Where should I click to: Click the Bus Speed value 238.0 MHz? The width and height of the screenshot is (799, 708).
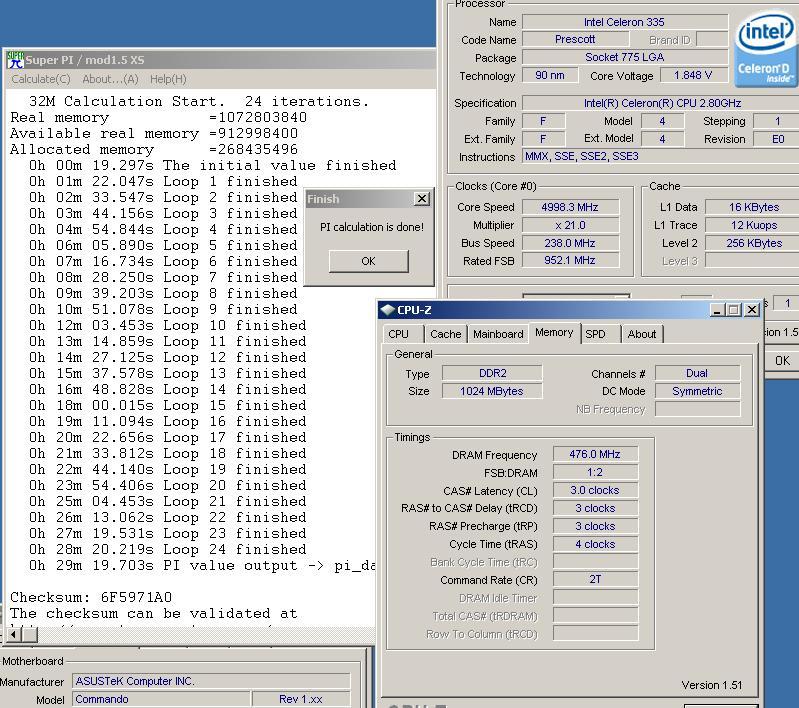[570, 243]
